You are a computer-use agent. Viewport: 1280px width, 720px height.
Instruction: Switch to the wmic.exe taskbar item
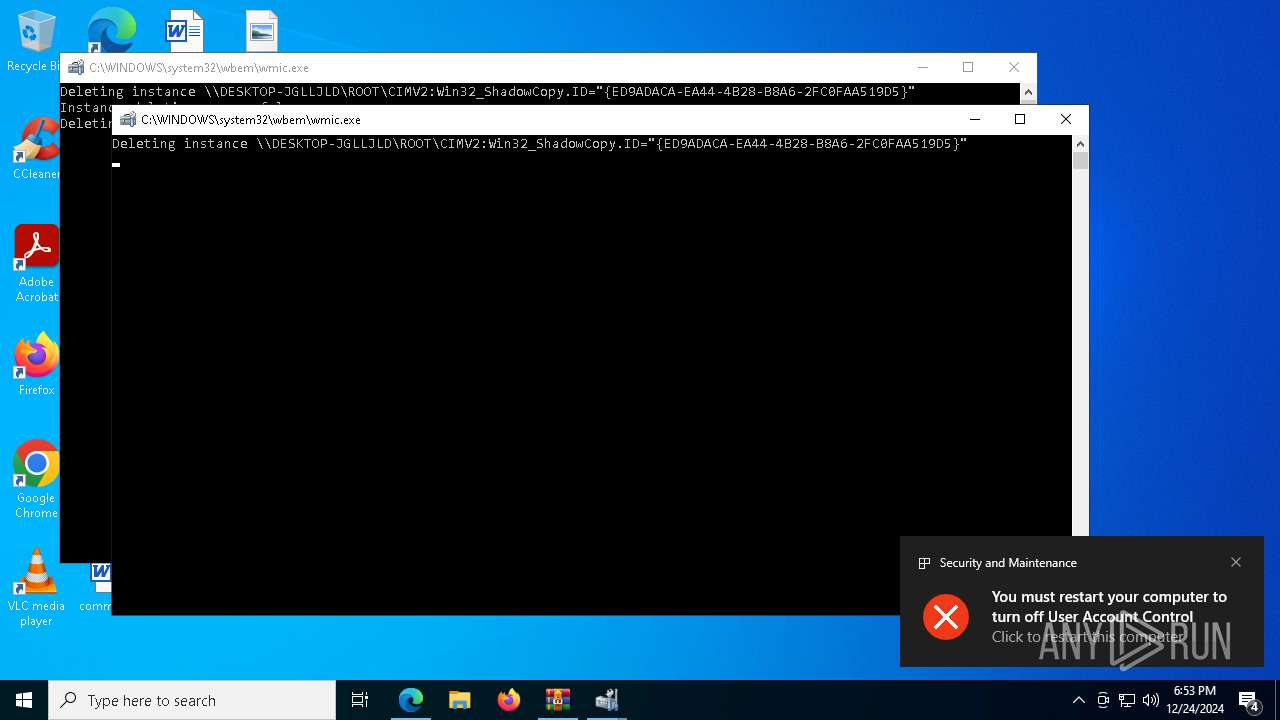pyautogui.click(x=607, y=700)
